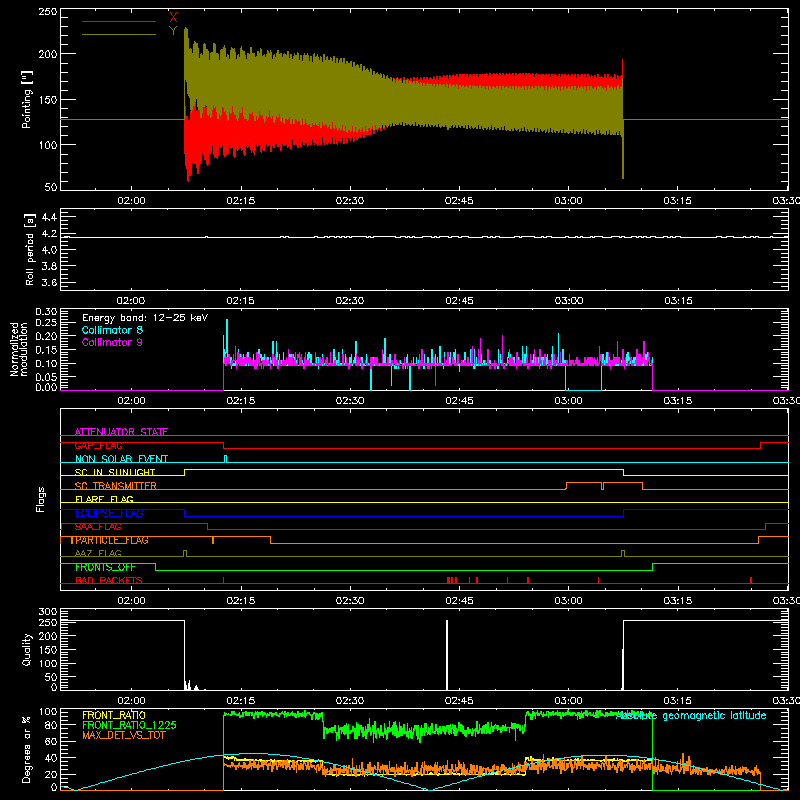Image resolution: width=800 pixels, height=800 pixels.
Task: Click the 'Flags' vertical axis title
Action: (40, 499)
